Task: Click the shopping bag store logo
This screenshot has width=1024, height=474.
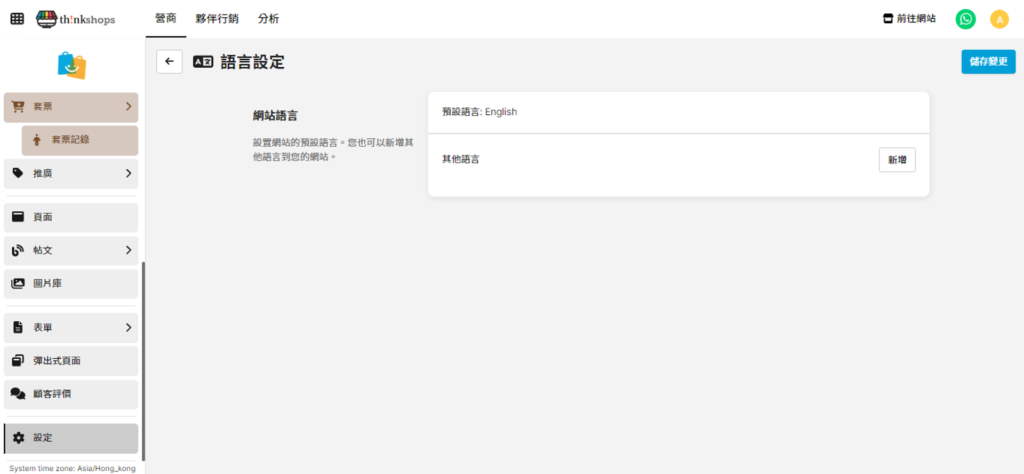Action: coord(72,65)
